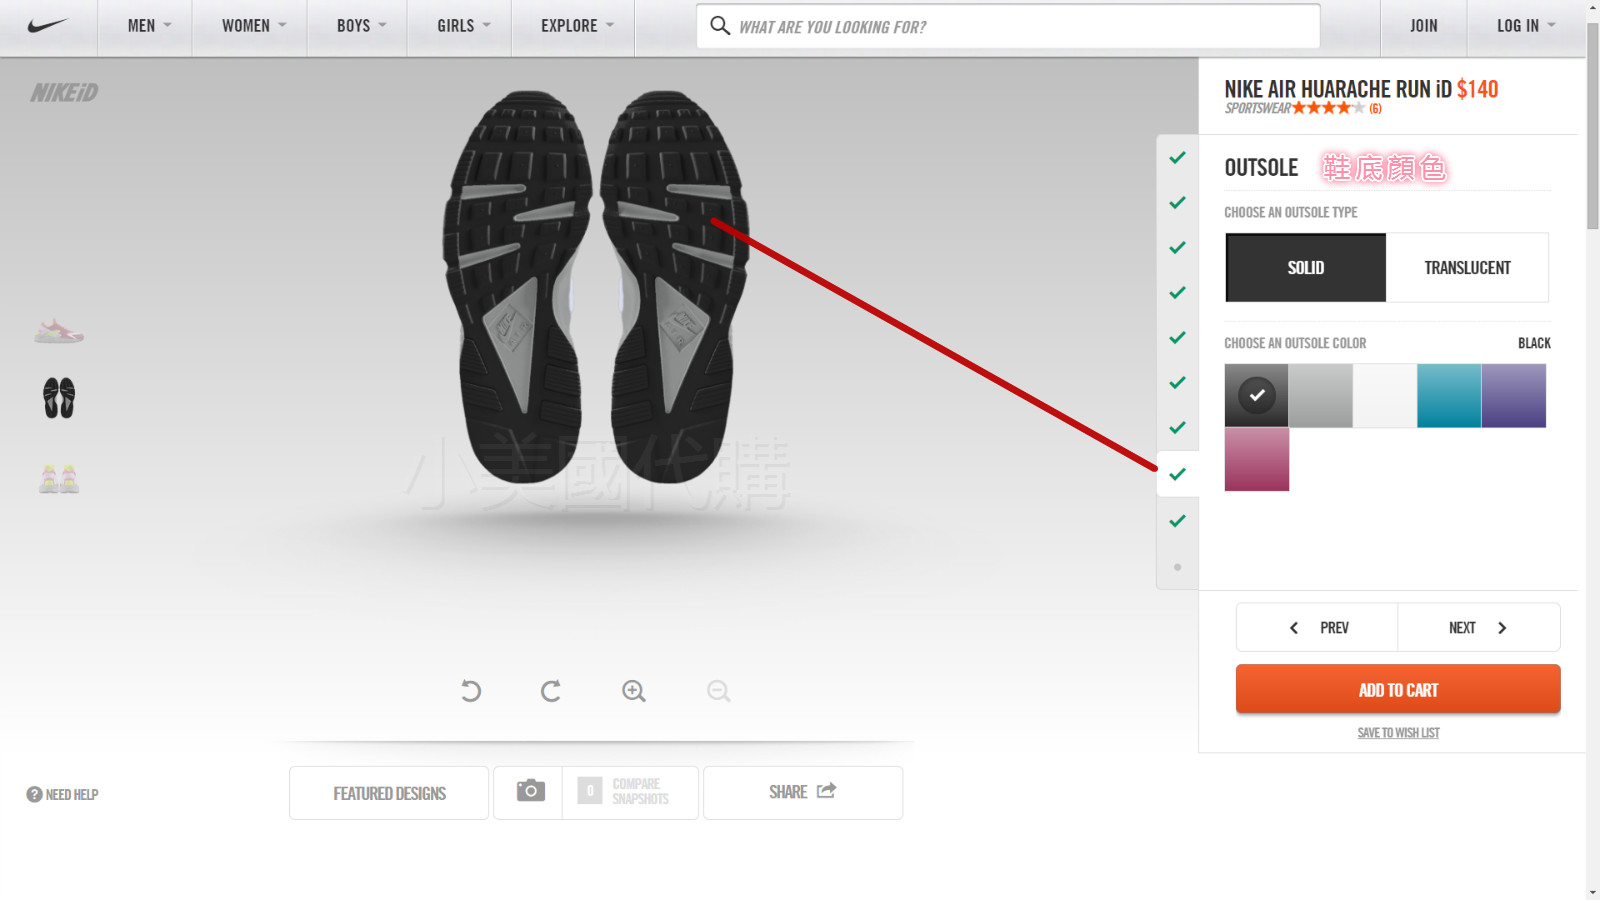Go to the second customization step checkmark
This screenshot has height=900, width=1600.
[x=1178, y=202]
